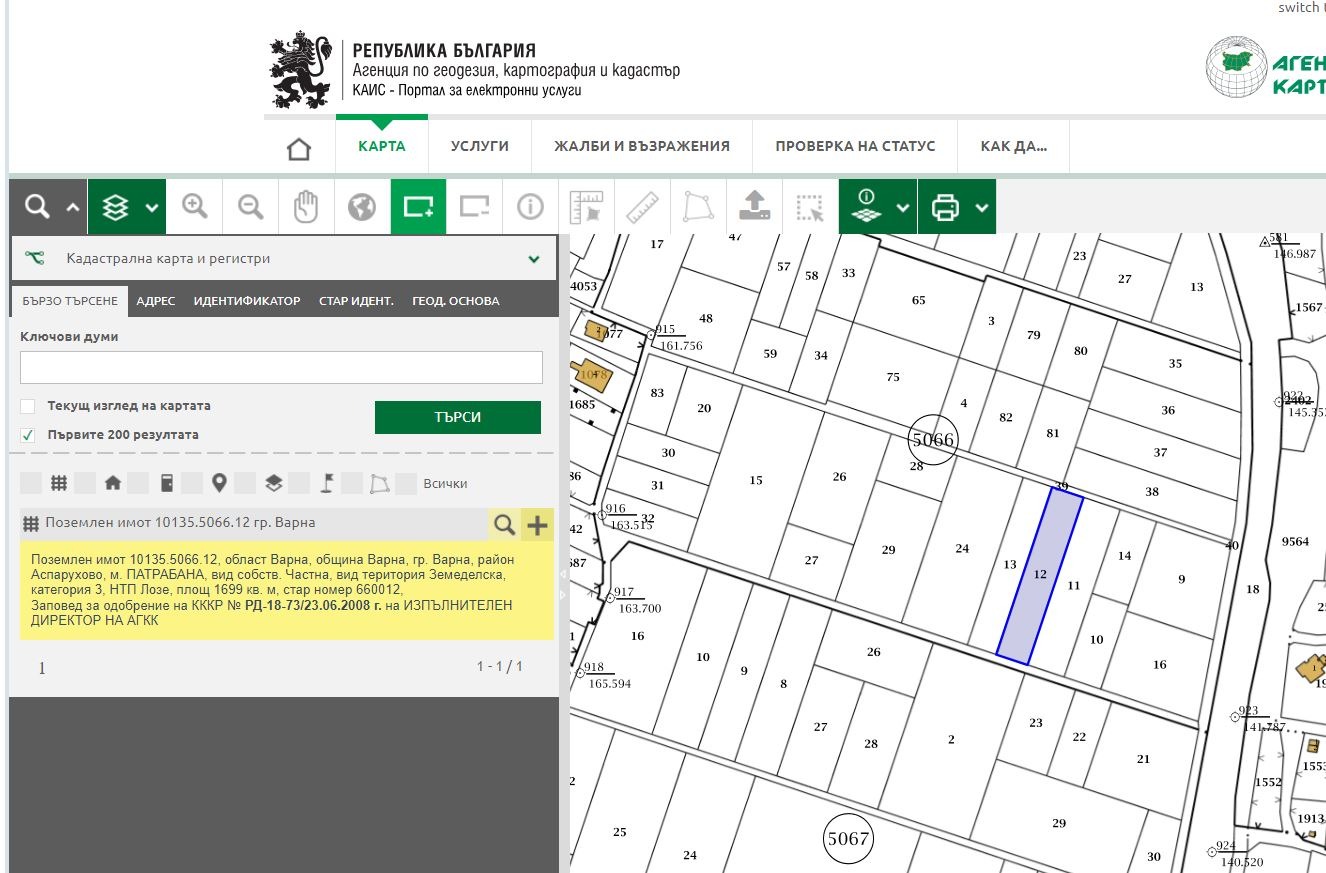Open the 'УСЛУГИ' menu item
This screenshot has height=873, width=1326.
479,146
